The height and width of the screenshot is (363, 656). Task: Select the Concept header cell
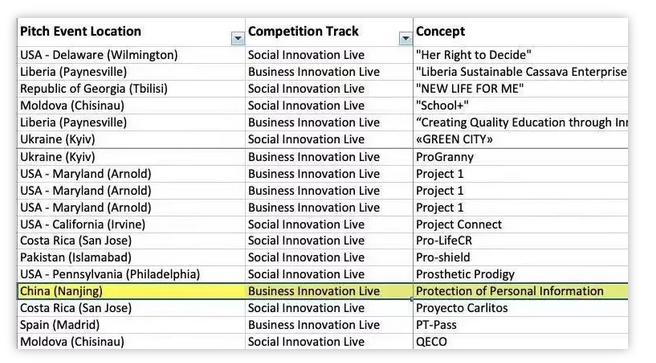(521, 32)
